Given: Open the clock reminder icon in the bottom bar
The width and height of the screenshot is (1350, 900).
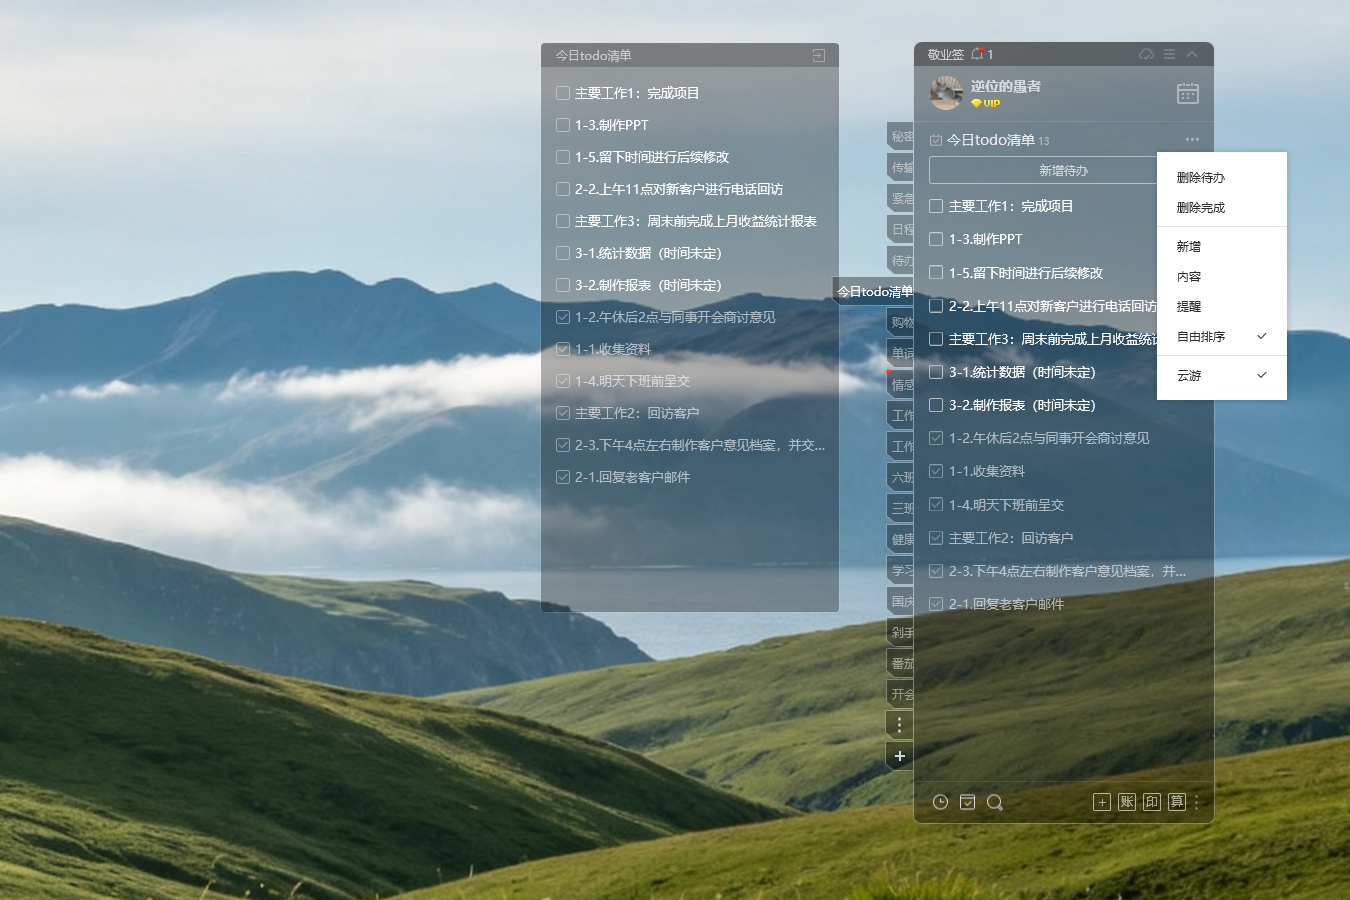Looking at the screenshot, I should (940, 802).
